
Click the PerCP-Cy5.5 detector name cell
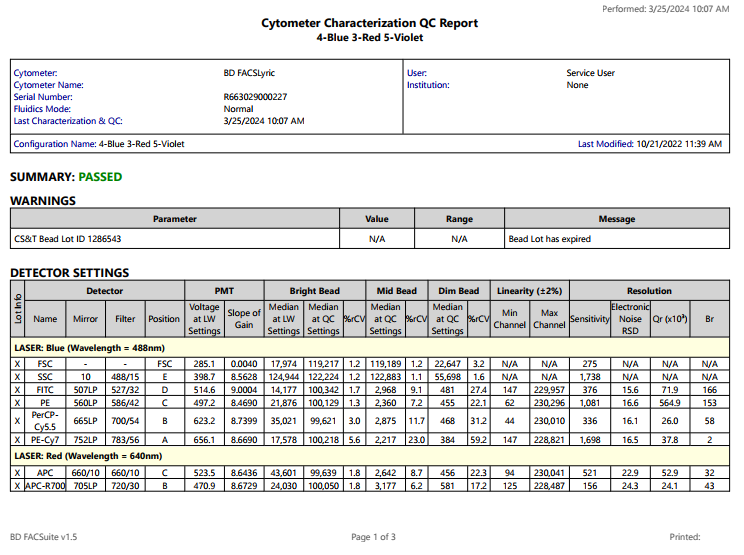tap(45, 422)
